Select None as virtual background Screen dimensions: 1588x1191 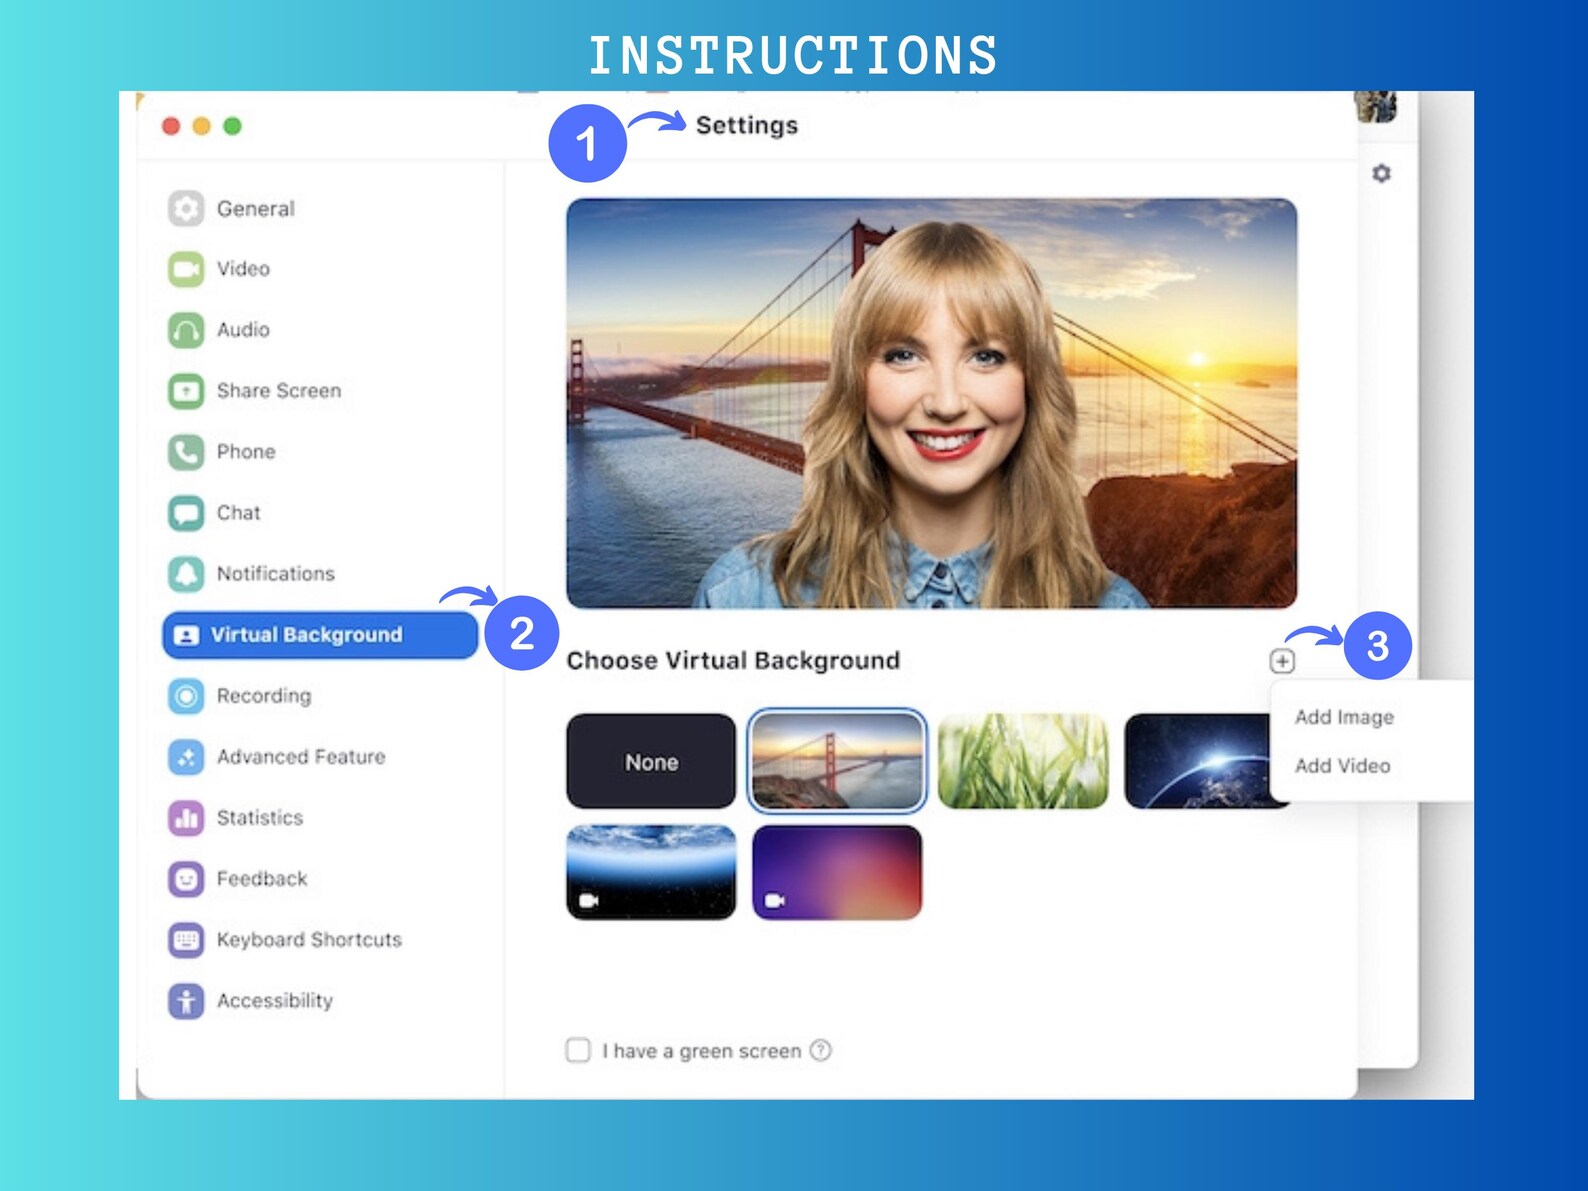pos(651,761)
